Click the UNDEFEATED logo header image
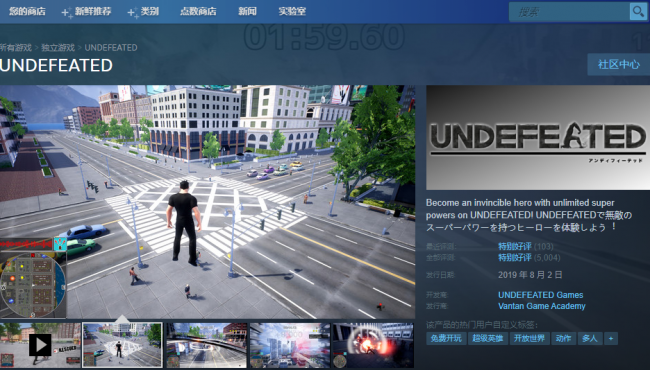Screen dimensions: 650x370 (x=538, y=138)
